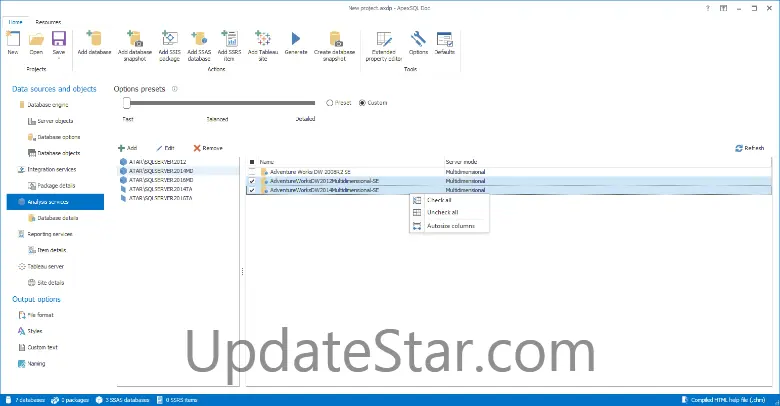
Task: Open Package details in sidebar
Action: [56, 186]
